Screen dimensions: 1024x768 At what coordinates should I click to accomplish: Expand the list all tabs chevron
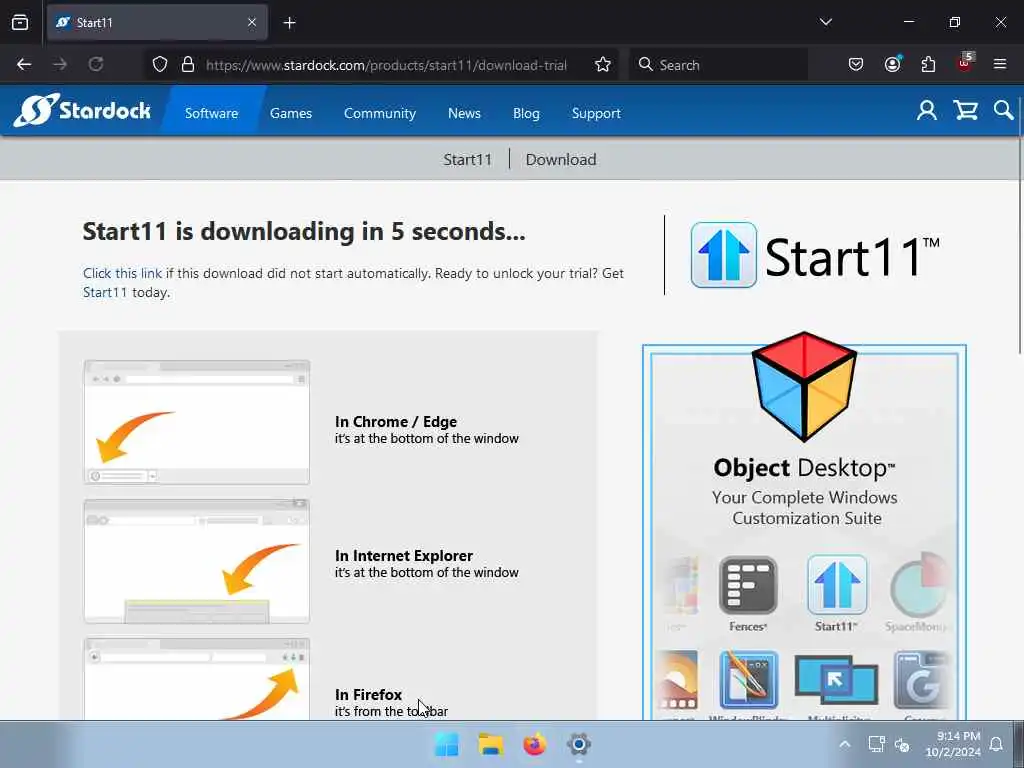coord(825,22)
